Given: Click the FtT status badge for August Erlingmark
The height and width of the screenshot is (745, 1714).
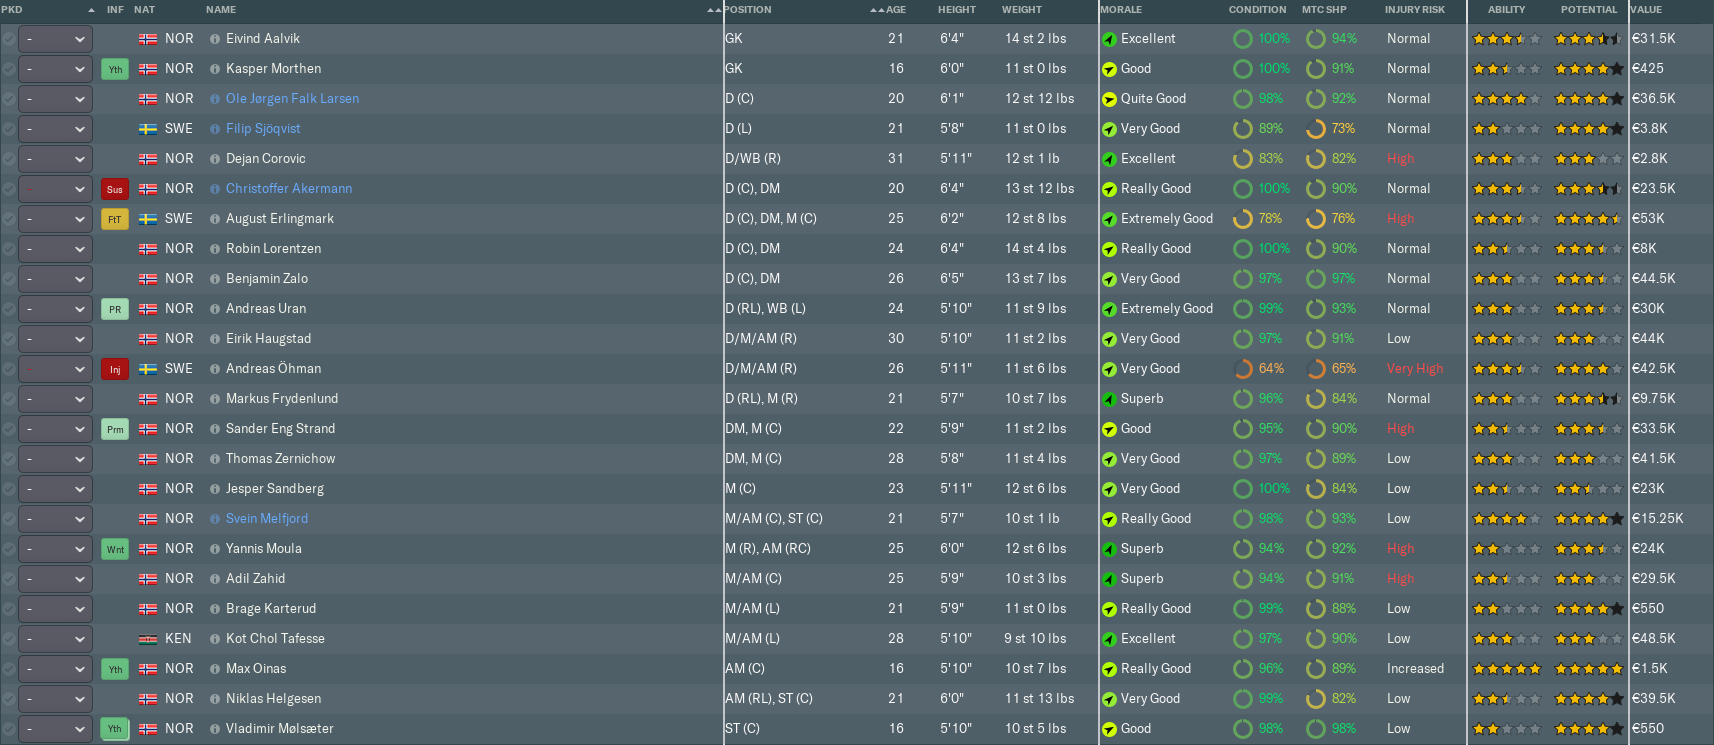Looking at the screenshot, I should click(x=115, y=219).
